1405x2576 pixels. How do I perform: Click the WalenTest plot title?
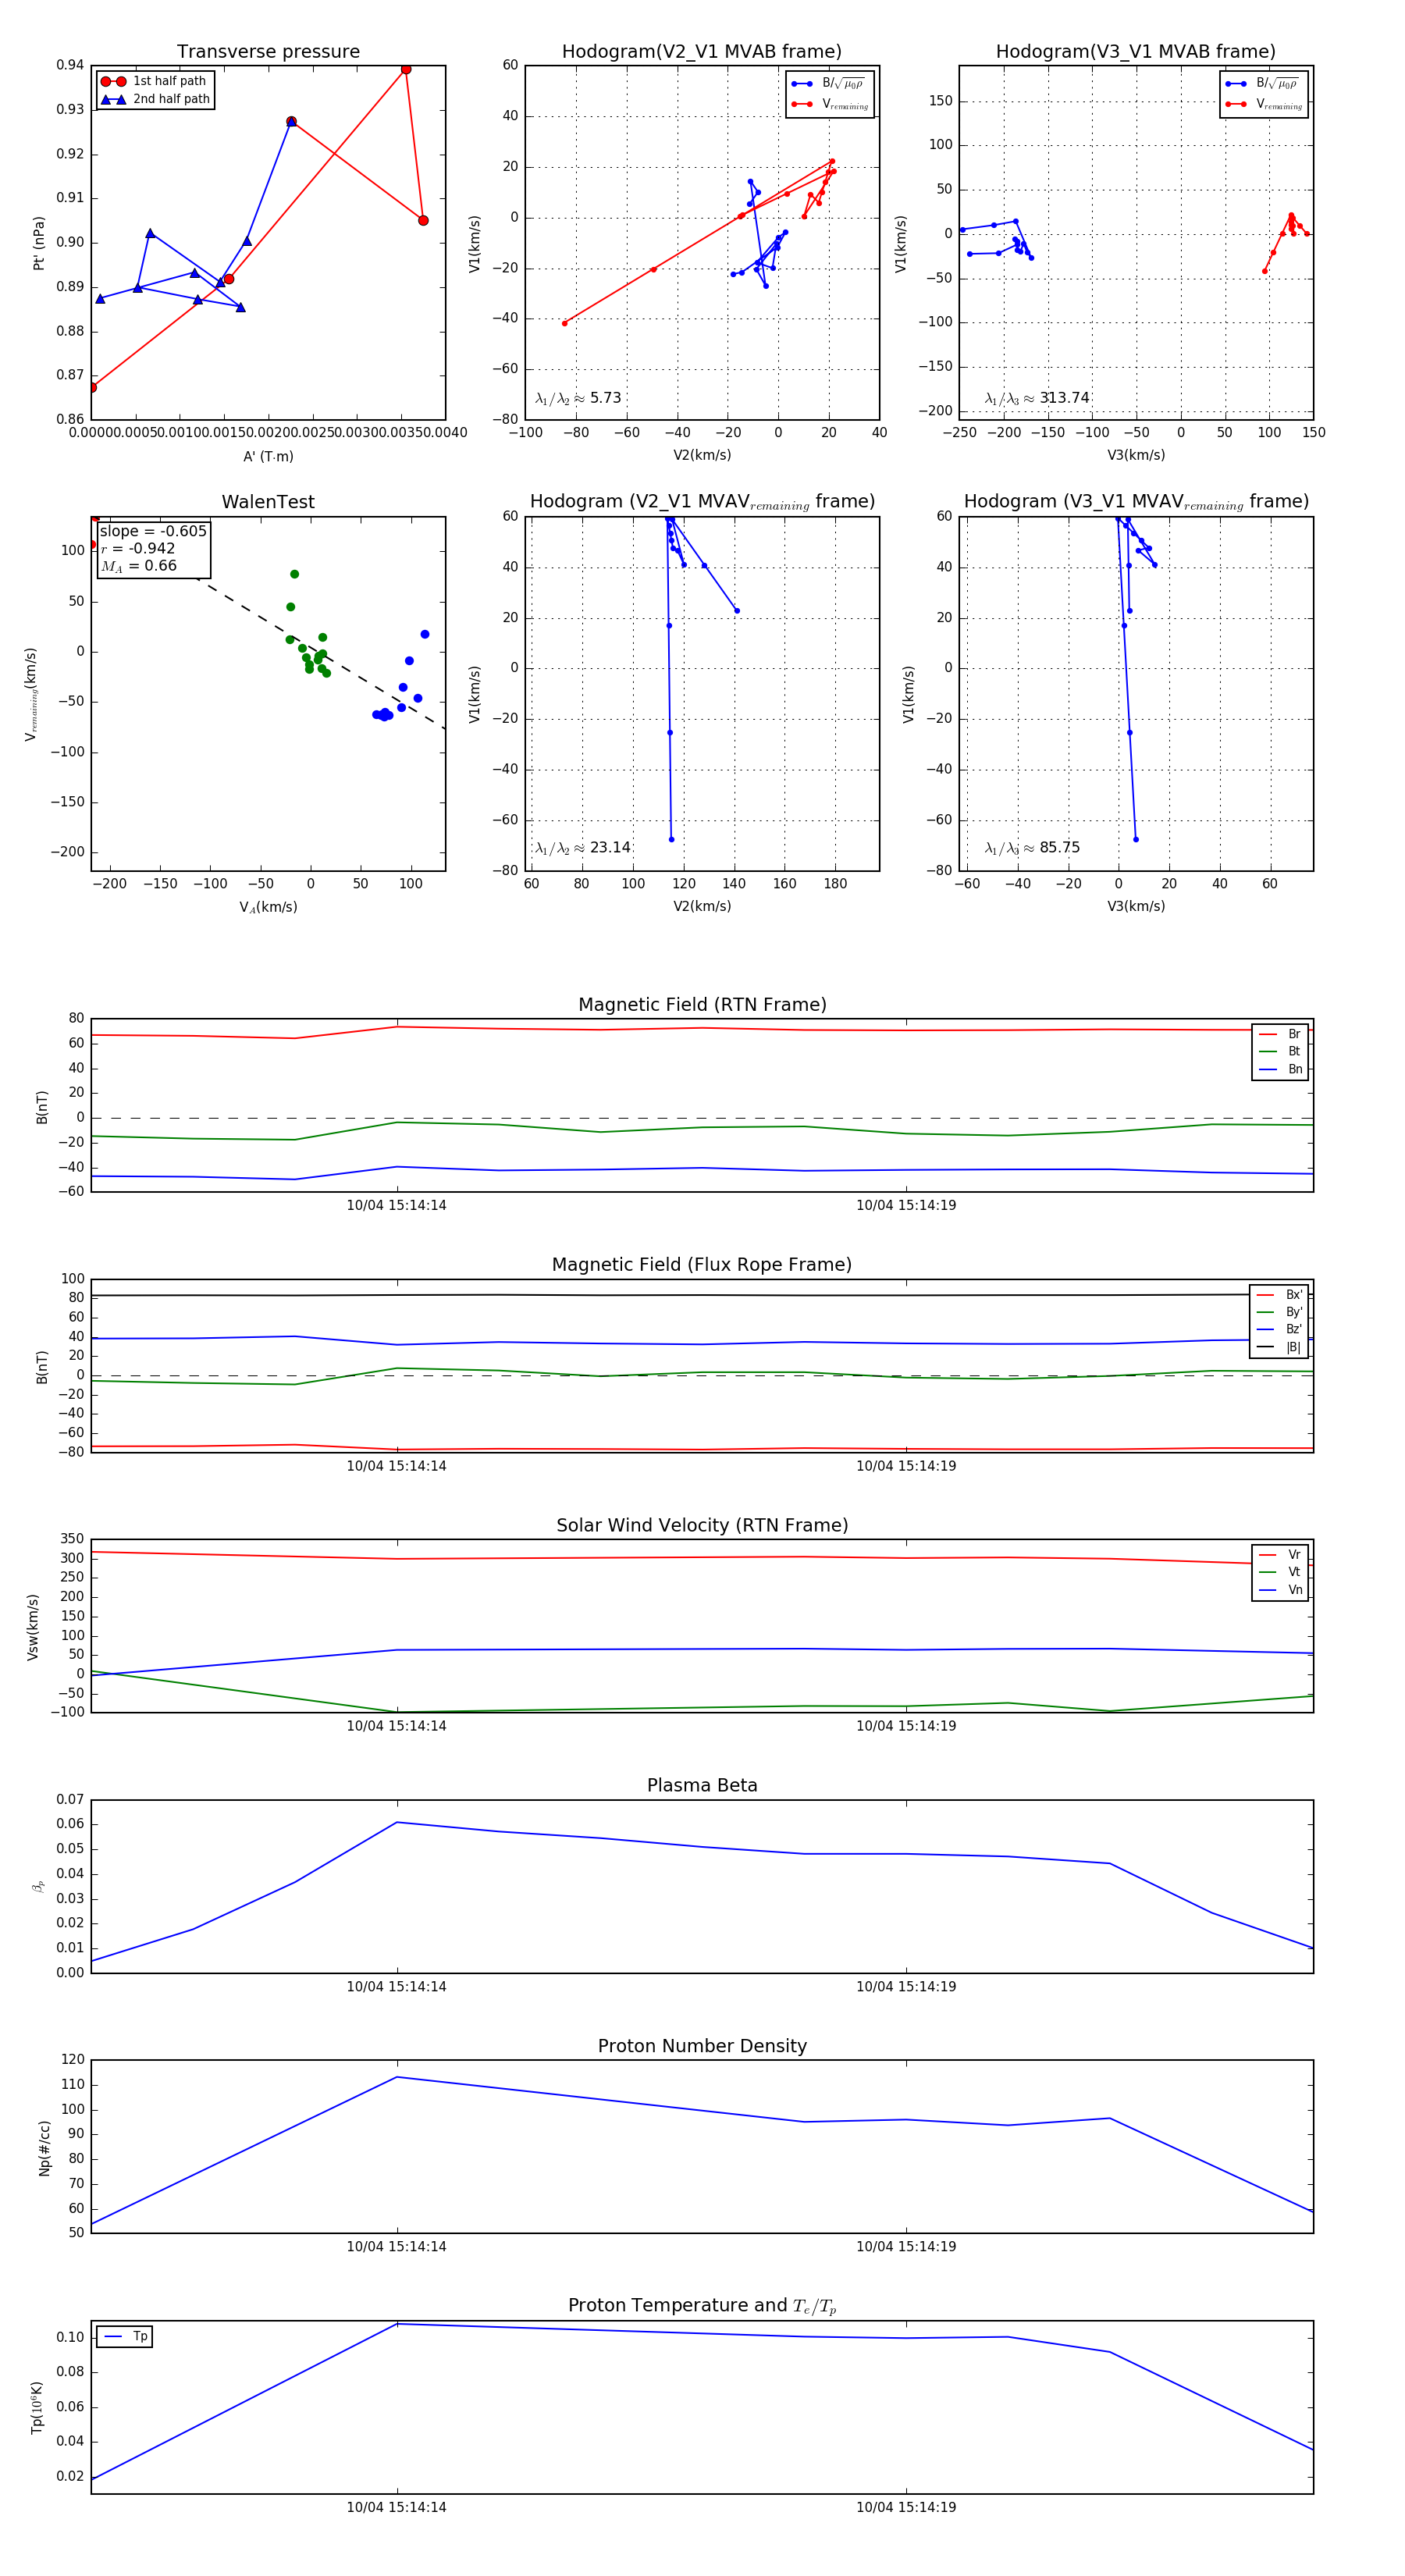coord(268,502)
